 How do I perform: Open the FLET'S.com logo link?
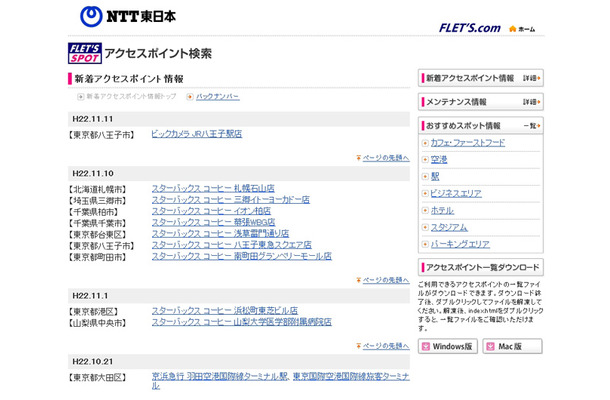point(470,28)
